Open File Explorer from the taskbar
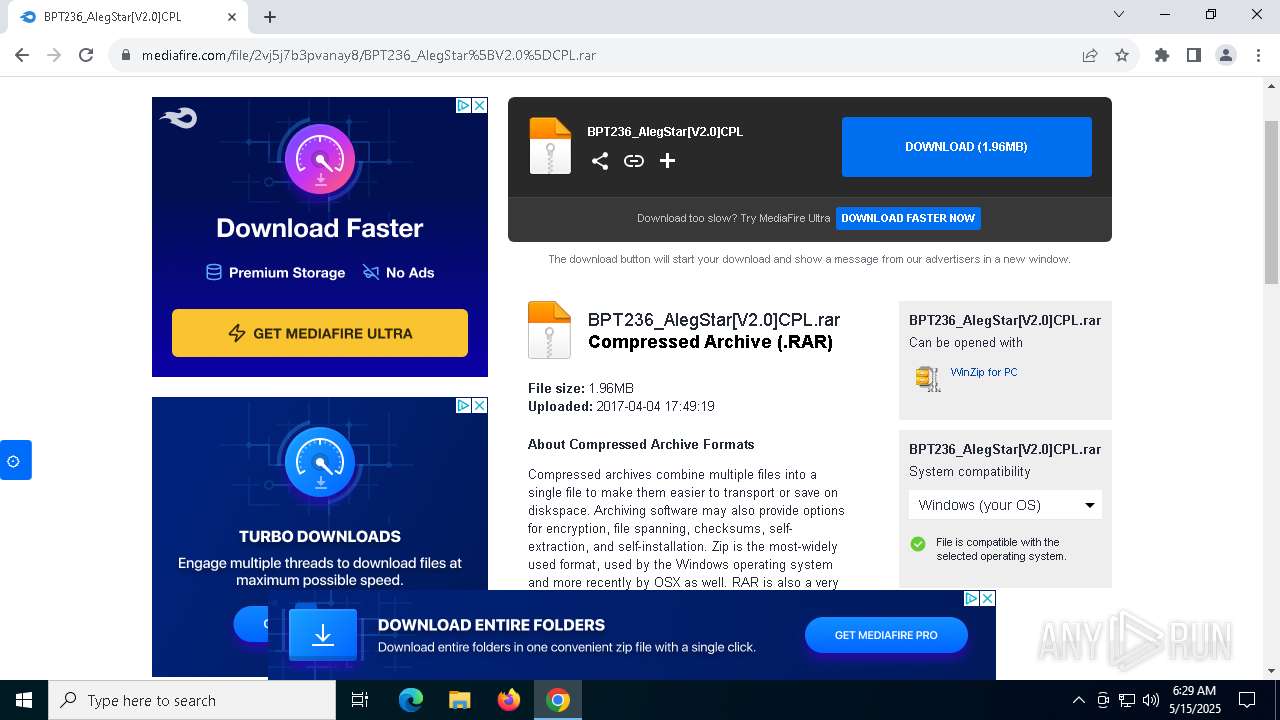This screenshot has width=1280, height=720. 459,700
